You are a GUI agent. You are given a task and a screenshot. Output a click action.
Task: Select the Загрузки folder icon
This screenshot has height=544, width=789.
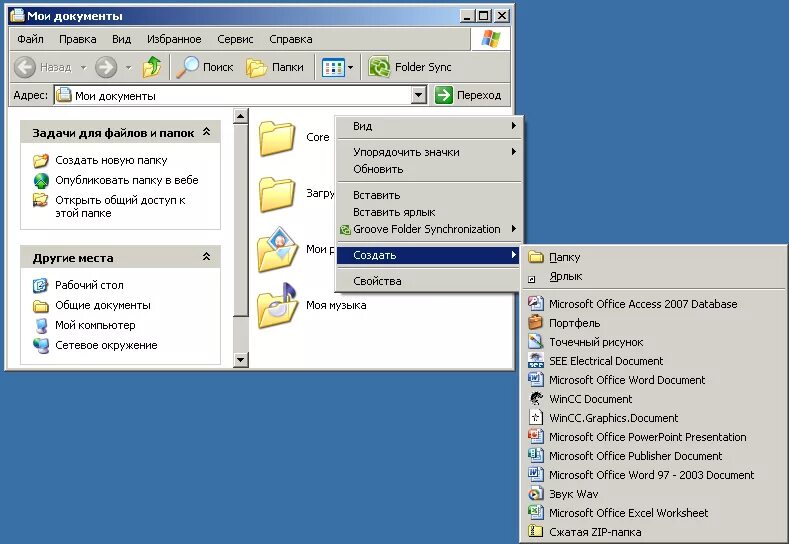pyautogui.click(x=276, y=194)
